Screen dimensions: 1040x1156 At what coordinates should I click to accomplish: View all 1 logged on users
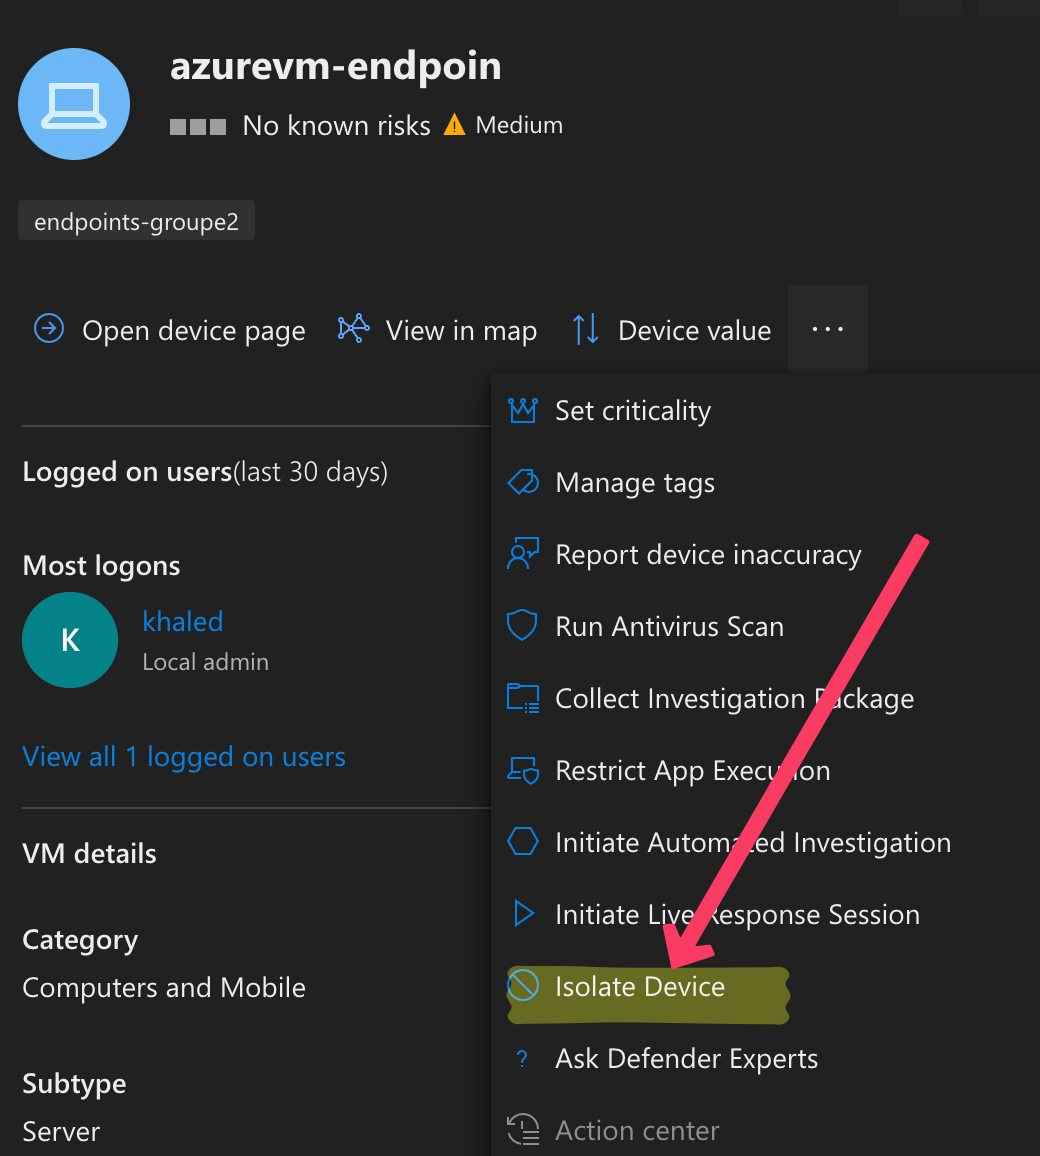[184, 757]
